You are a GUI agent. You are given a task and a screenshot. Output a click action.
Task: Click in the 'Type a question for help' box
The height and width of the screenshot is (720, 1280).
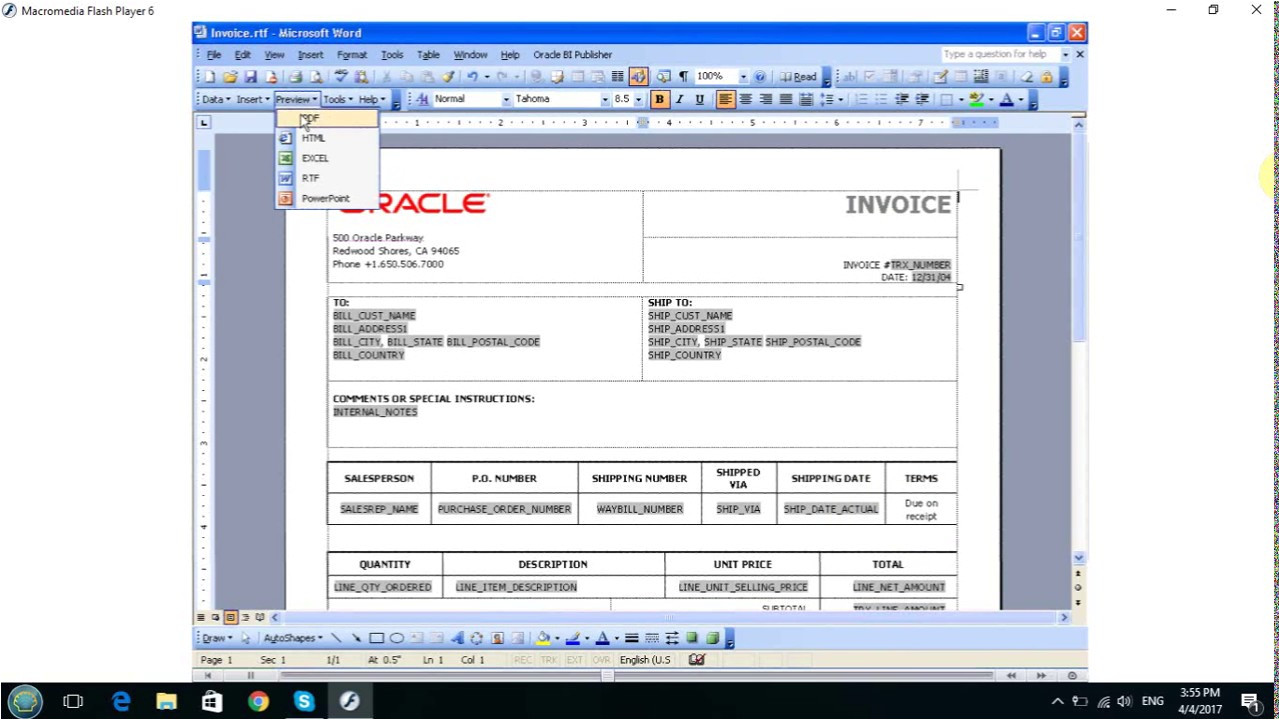[998, 54]
